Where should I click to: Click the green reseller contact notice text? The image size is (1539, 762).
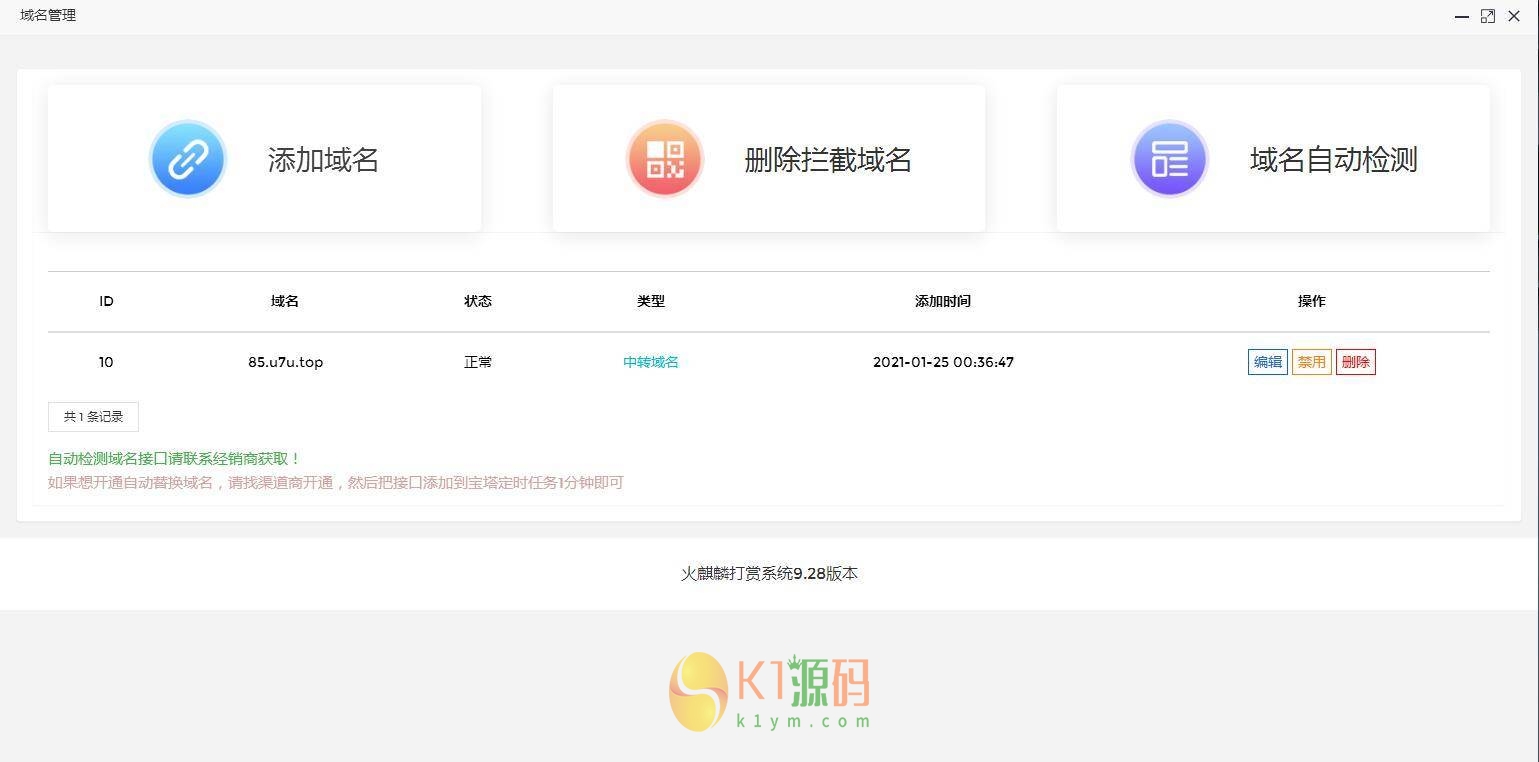(x=174, y=458)
